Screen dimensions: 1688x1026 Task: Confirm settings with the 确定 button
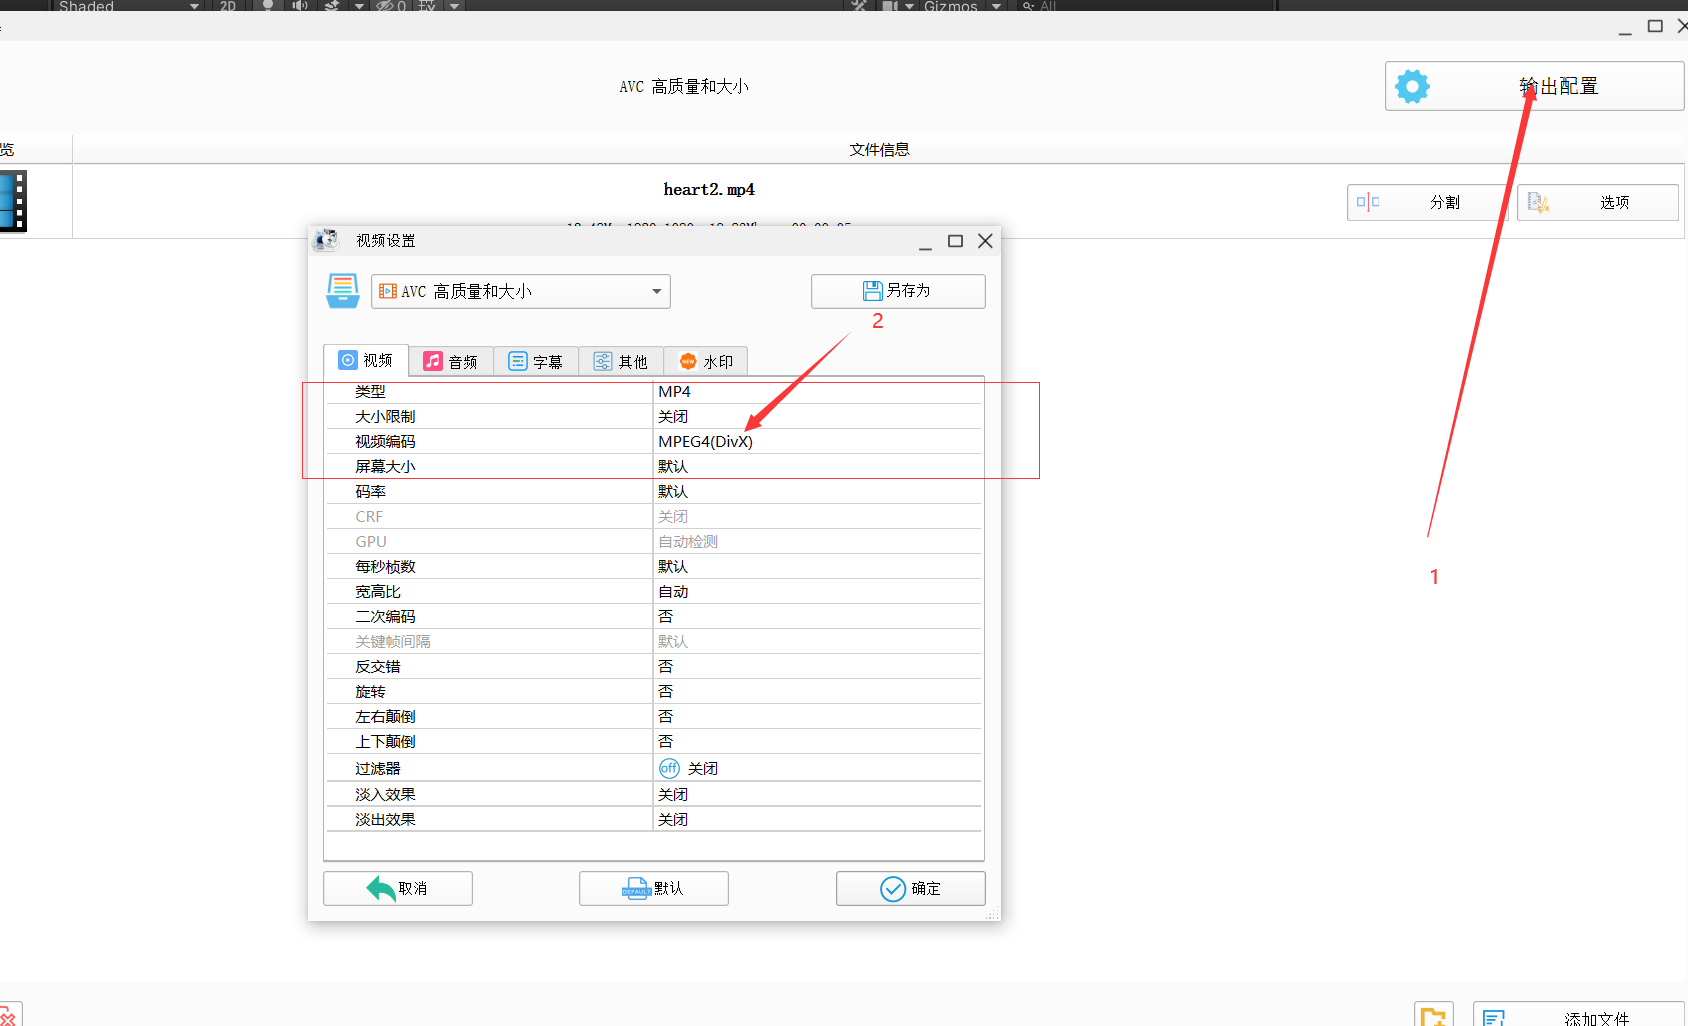tap(910, 888)
